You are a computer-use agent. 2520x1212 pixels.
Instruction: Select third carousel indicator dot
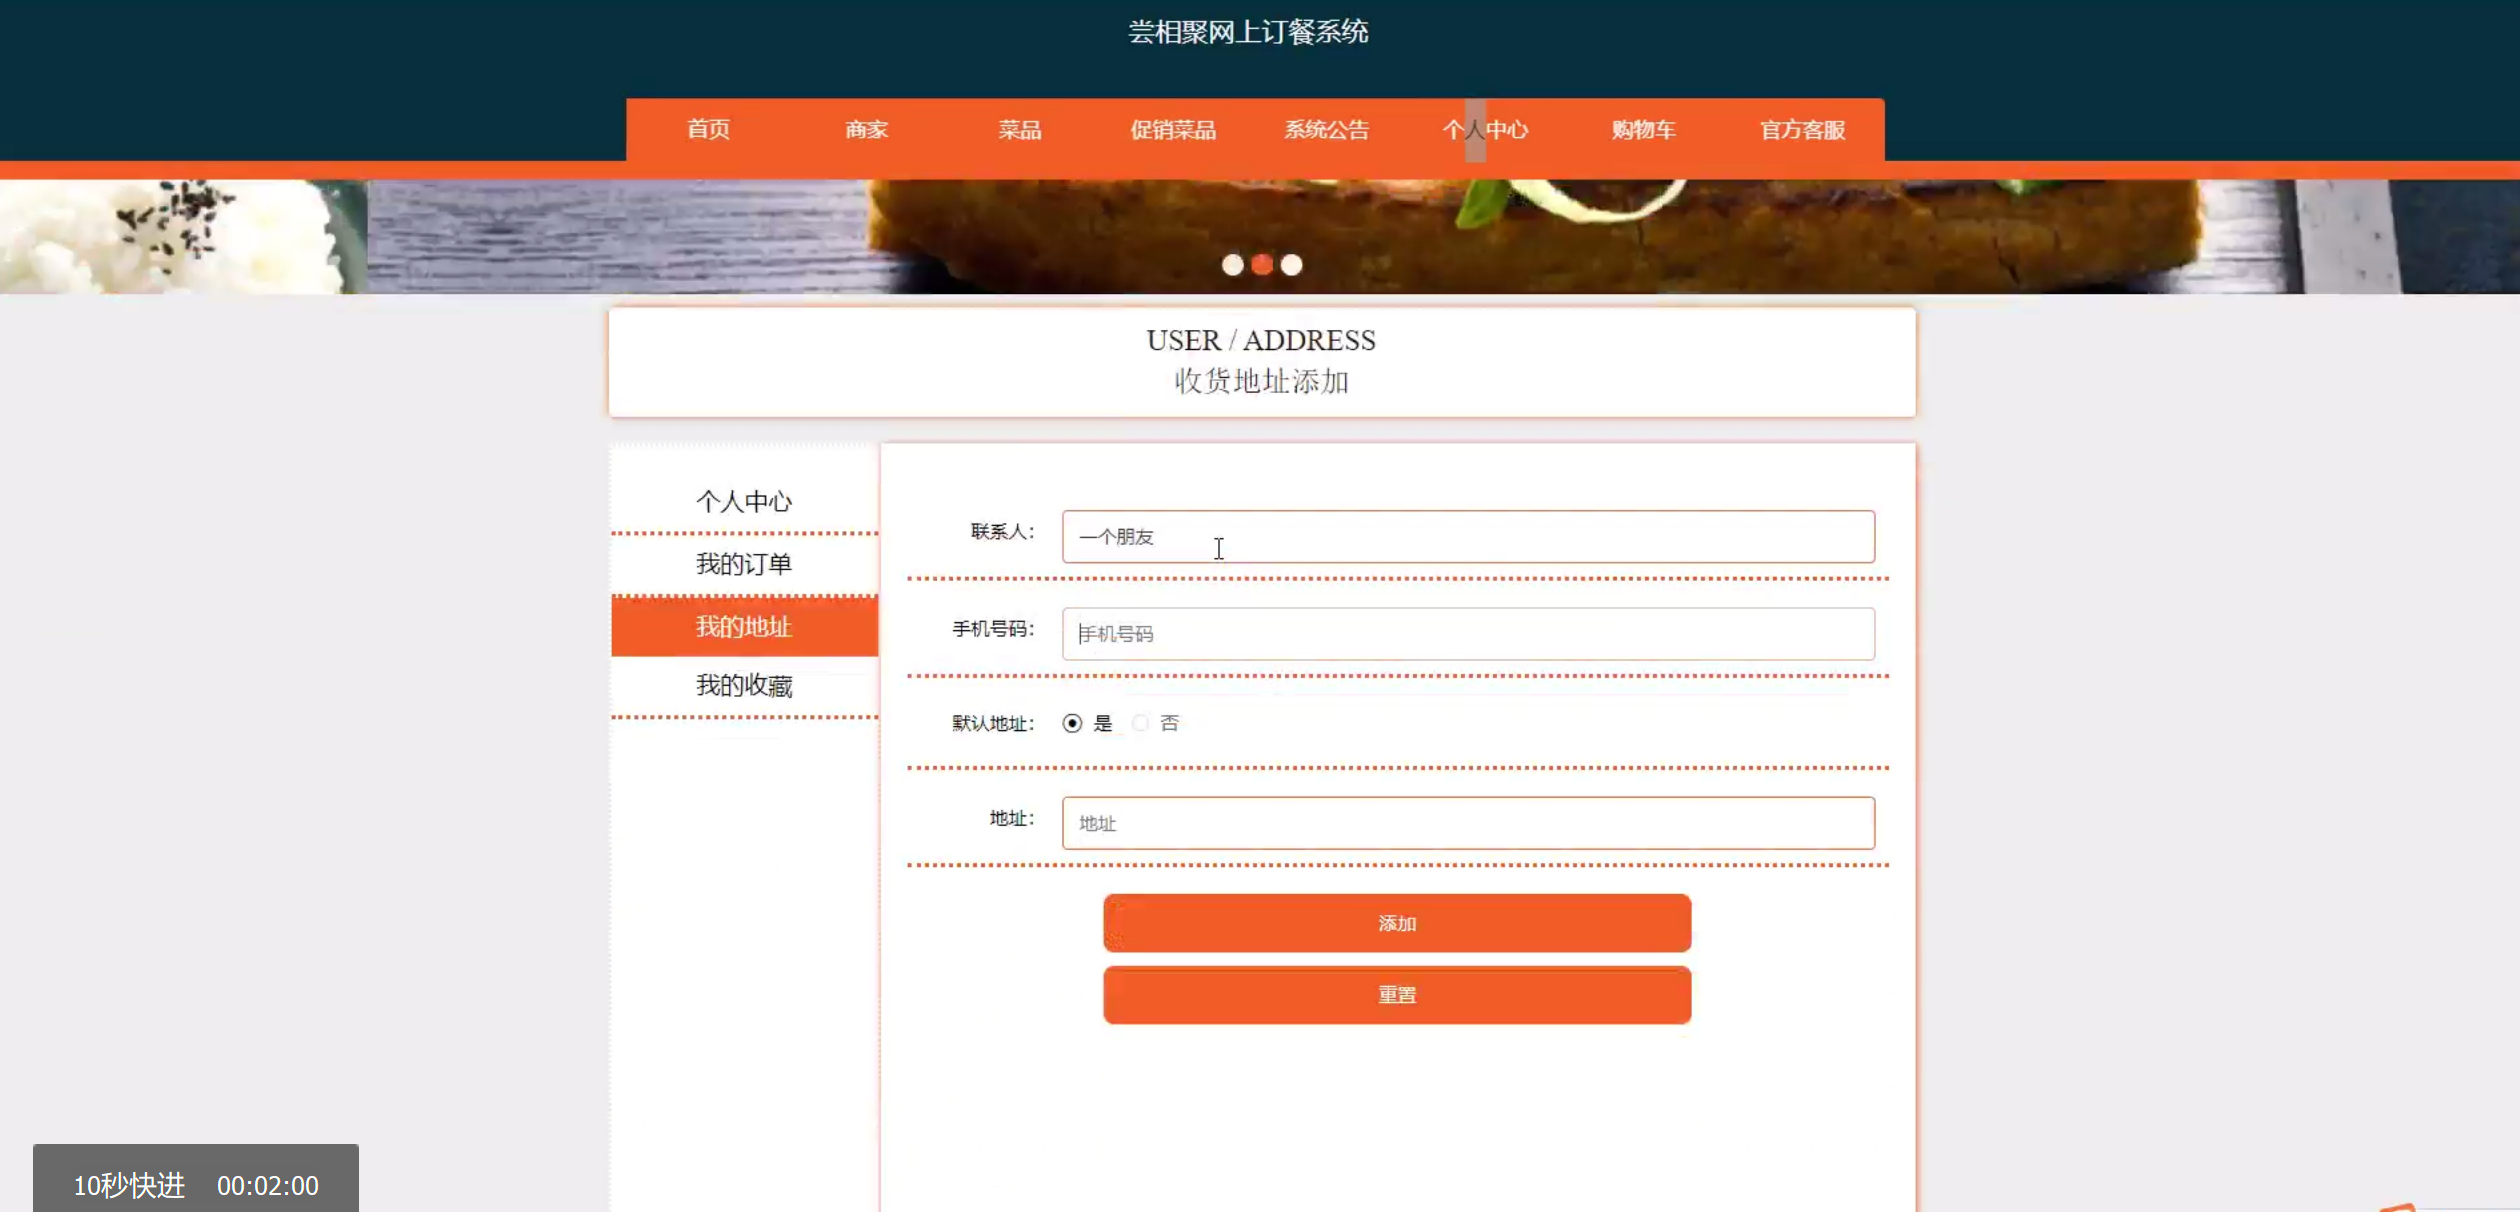[x=1292, y=265]
